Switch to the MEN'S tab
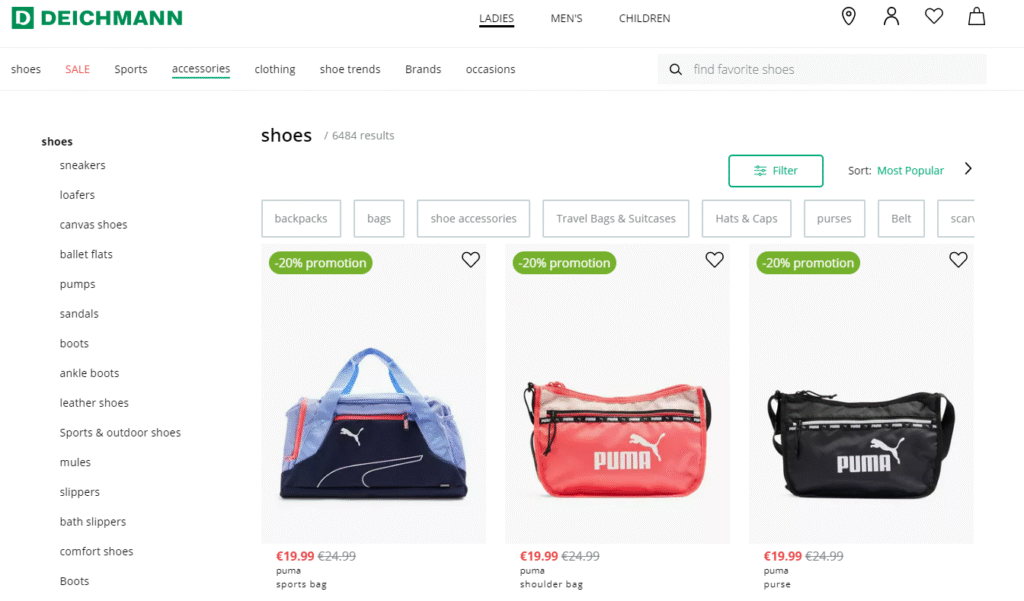Screen dimensions: 1024x601 point(566,18)
